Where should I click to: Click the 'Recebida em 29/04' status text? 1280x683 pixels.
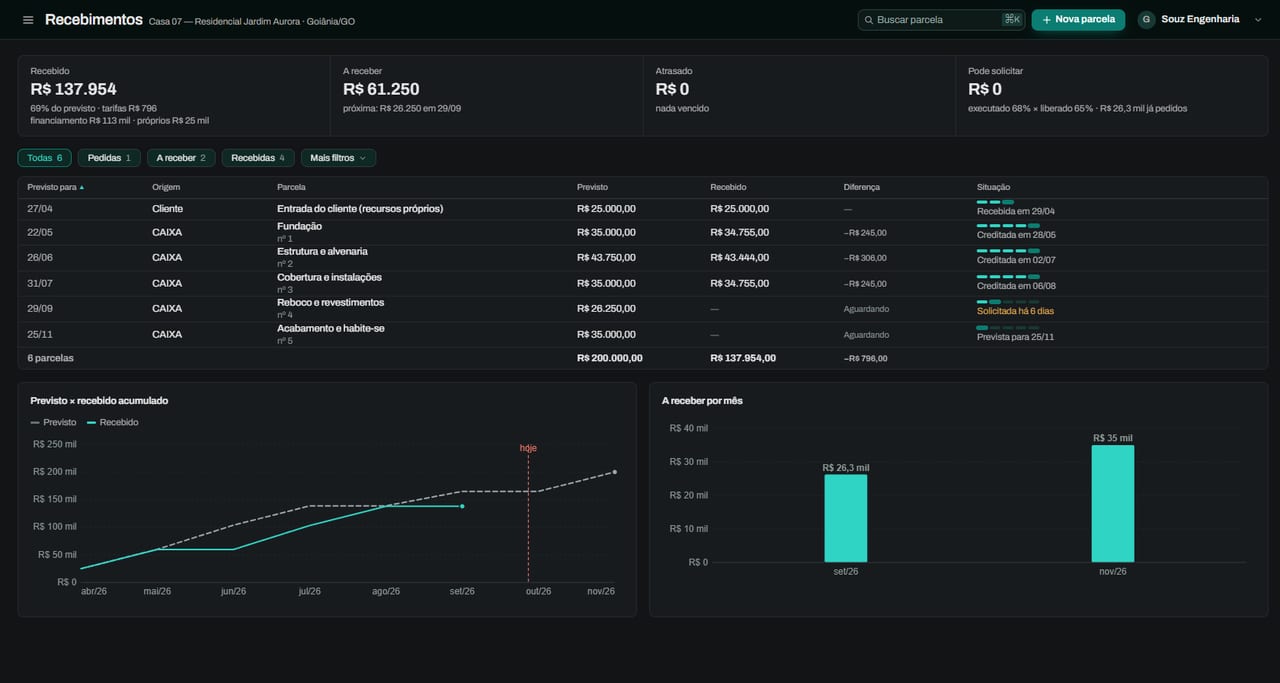click(1015, 211)
